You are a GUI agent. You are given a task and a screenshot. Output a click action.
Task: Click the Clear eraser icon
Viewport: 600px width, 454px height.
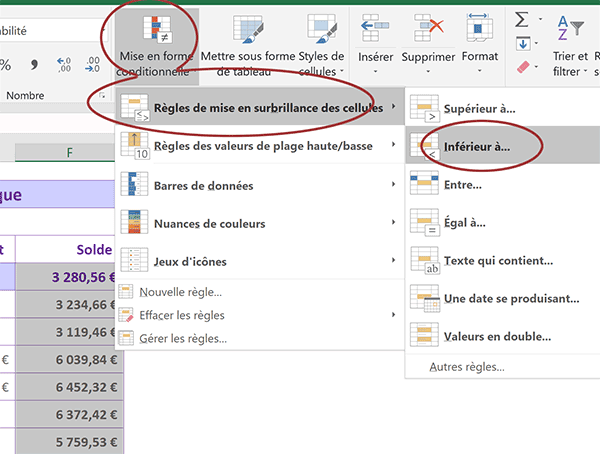tap(523, 67)
